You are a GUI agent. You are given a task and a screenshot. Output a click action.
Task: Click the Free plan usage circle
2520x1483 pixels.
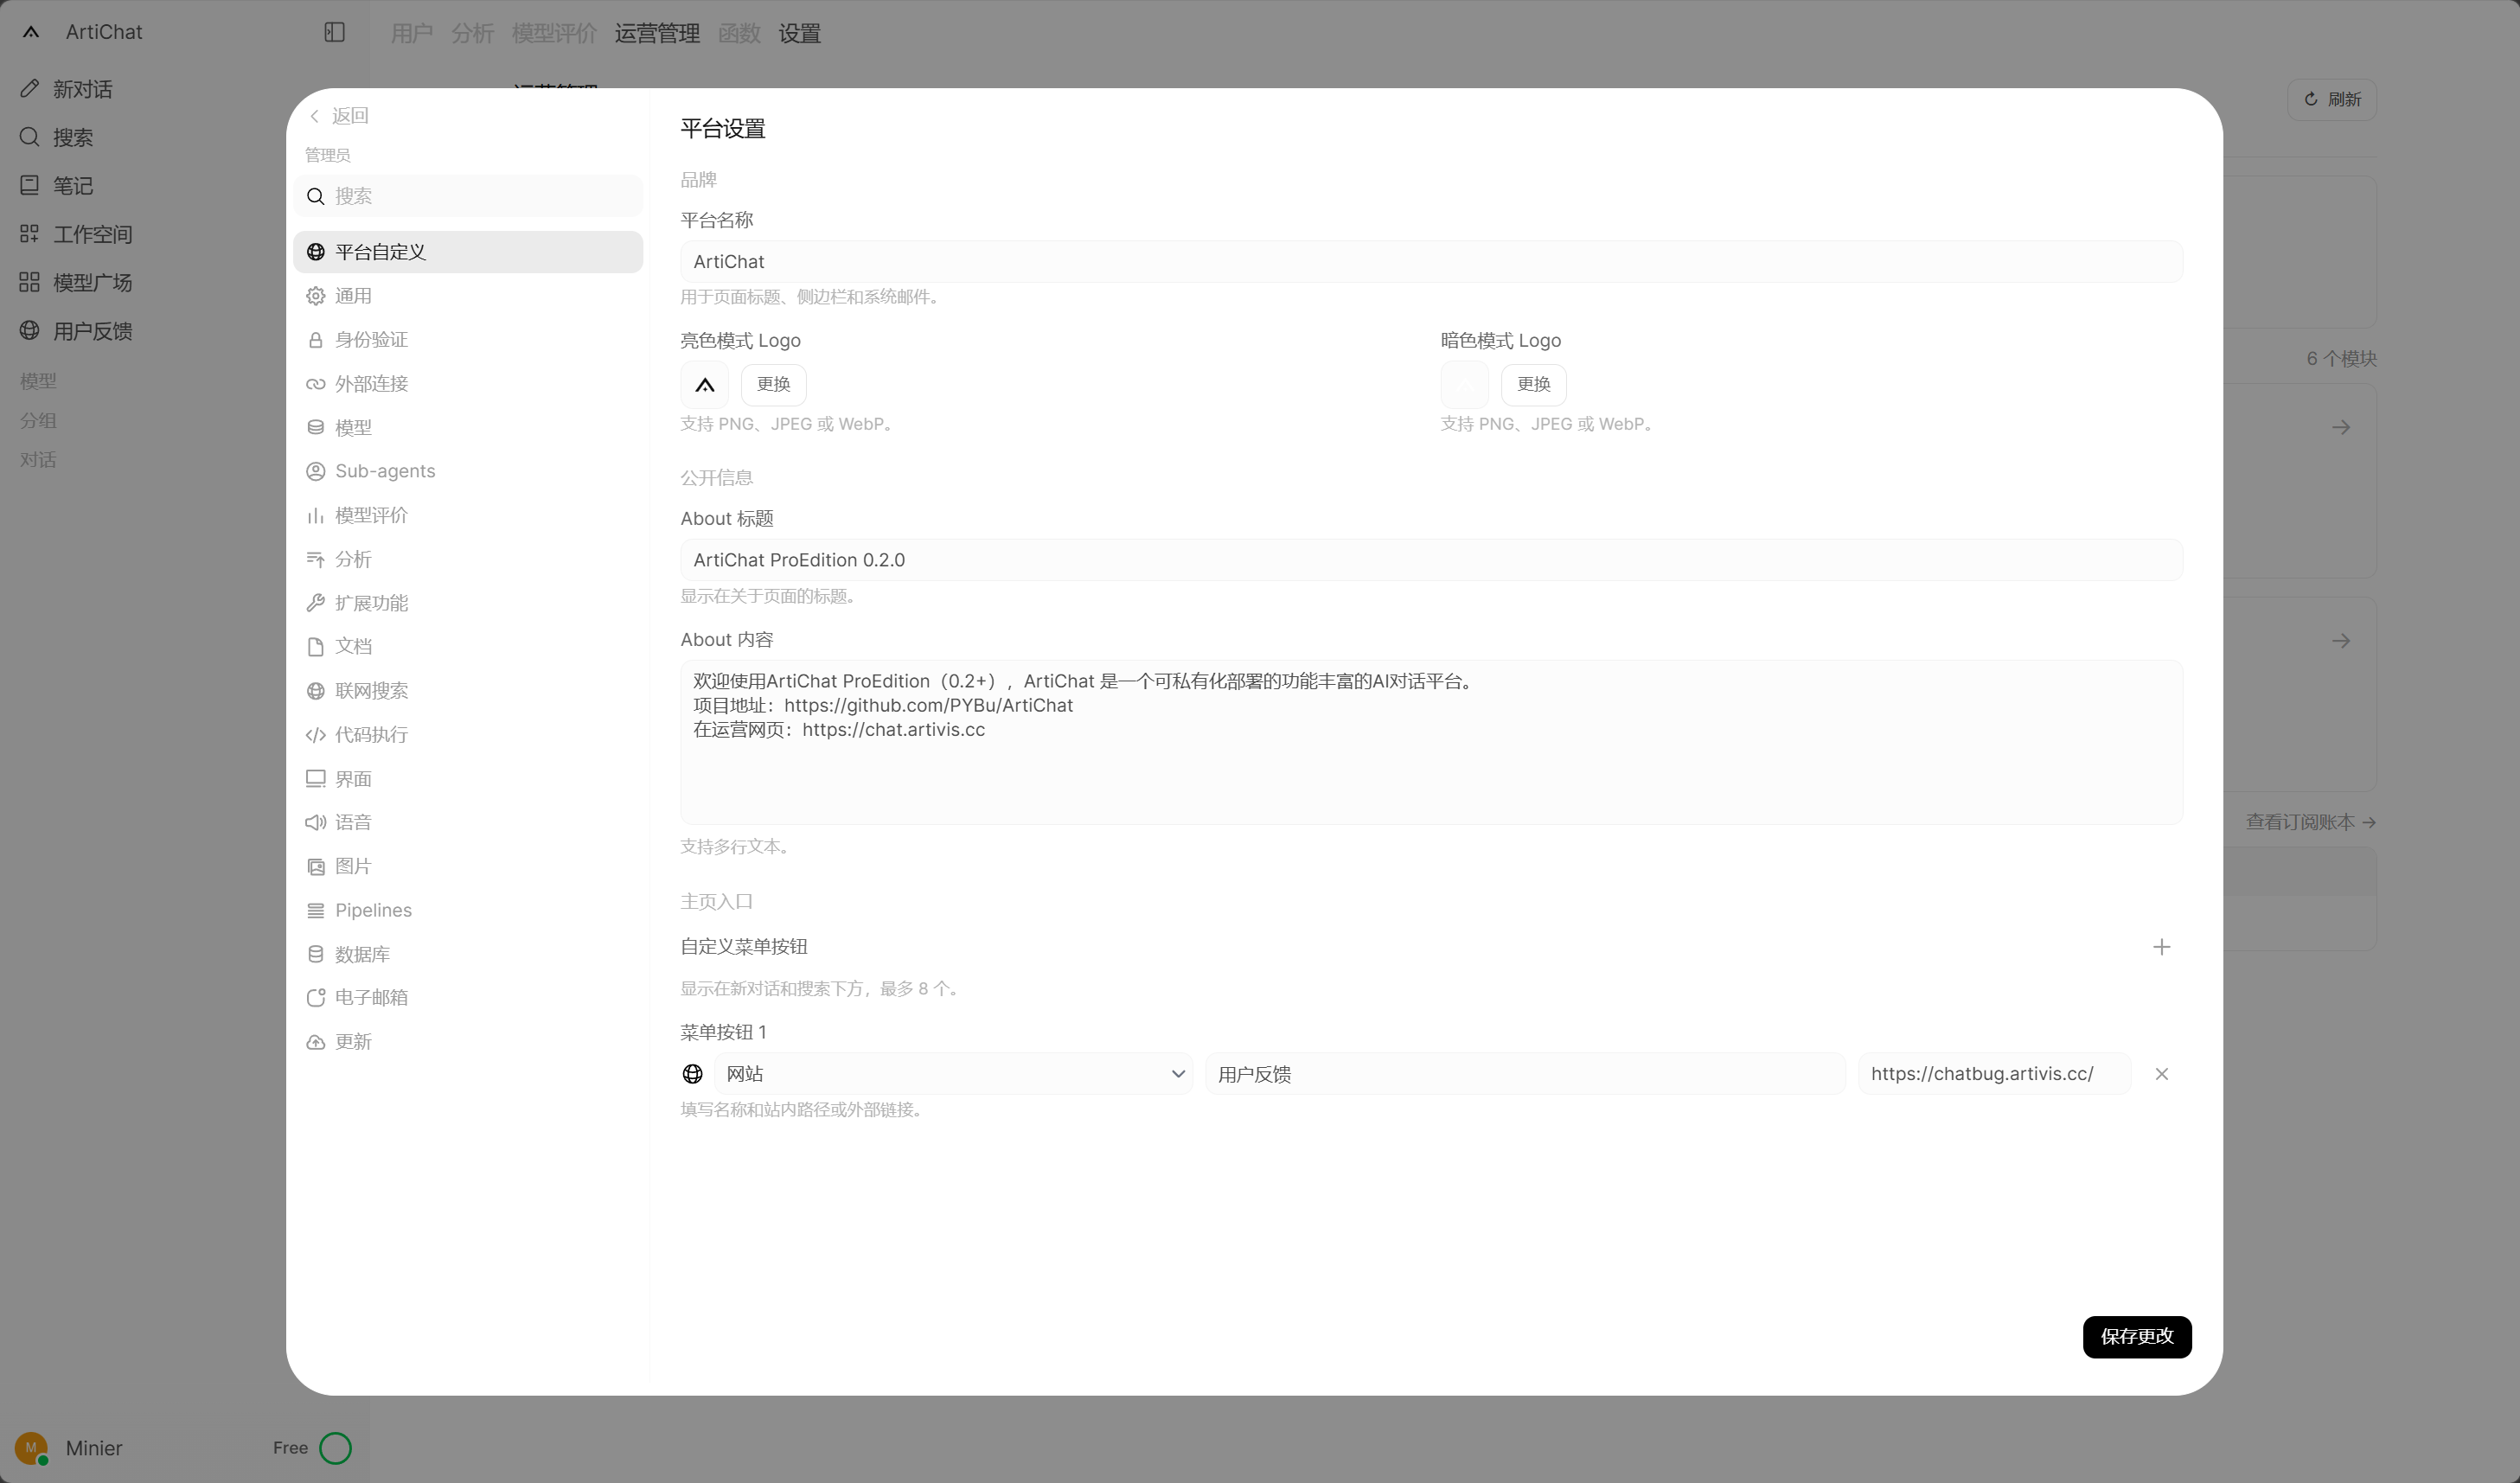[335, 1447]
